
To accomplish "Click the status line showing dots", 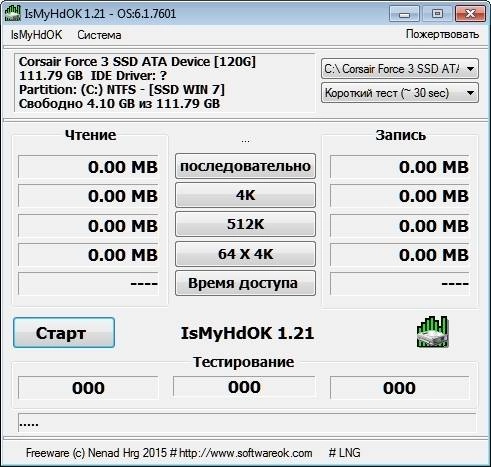I will click(247, 423).
